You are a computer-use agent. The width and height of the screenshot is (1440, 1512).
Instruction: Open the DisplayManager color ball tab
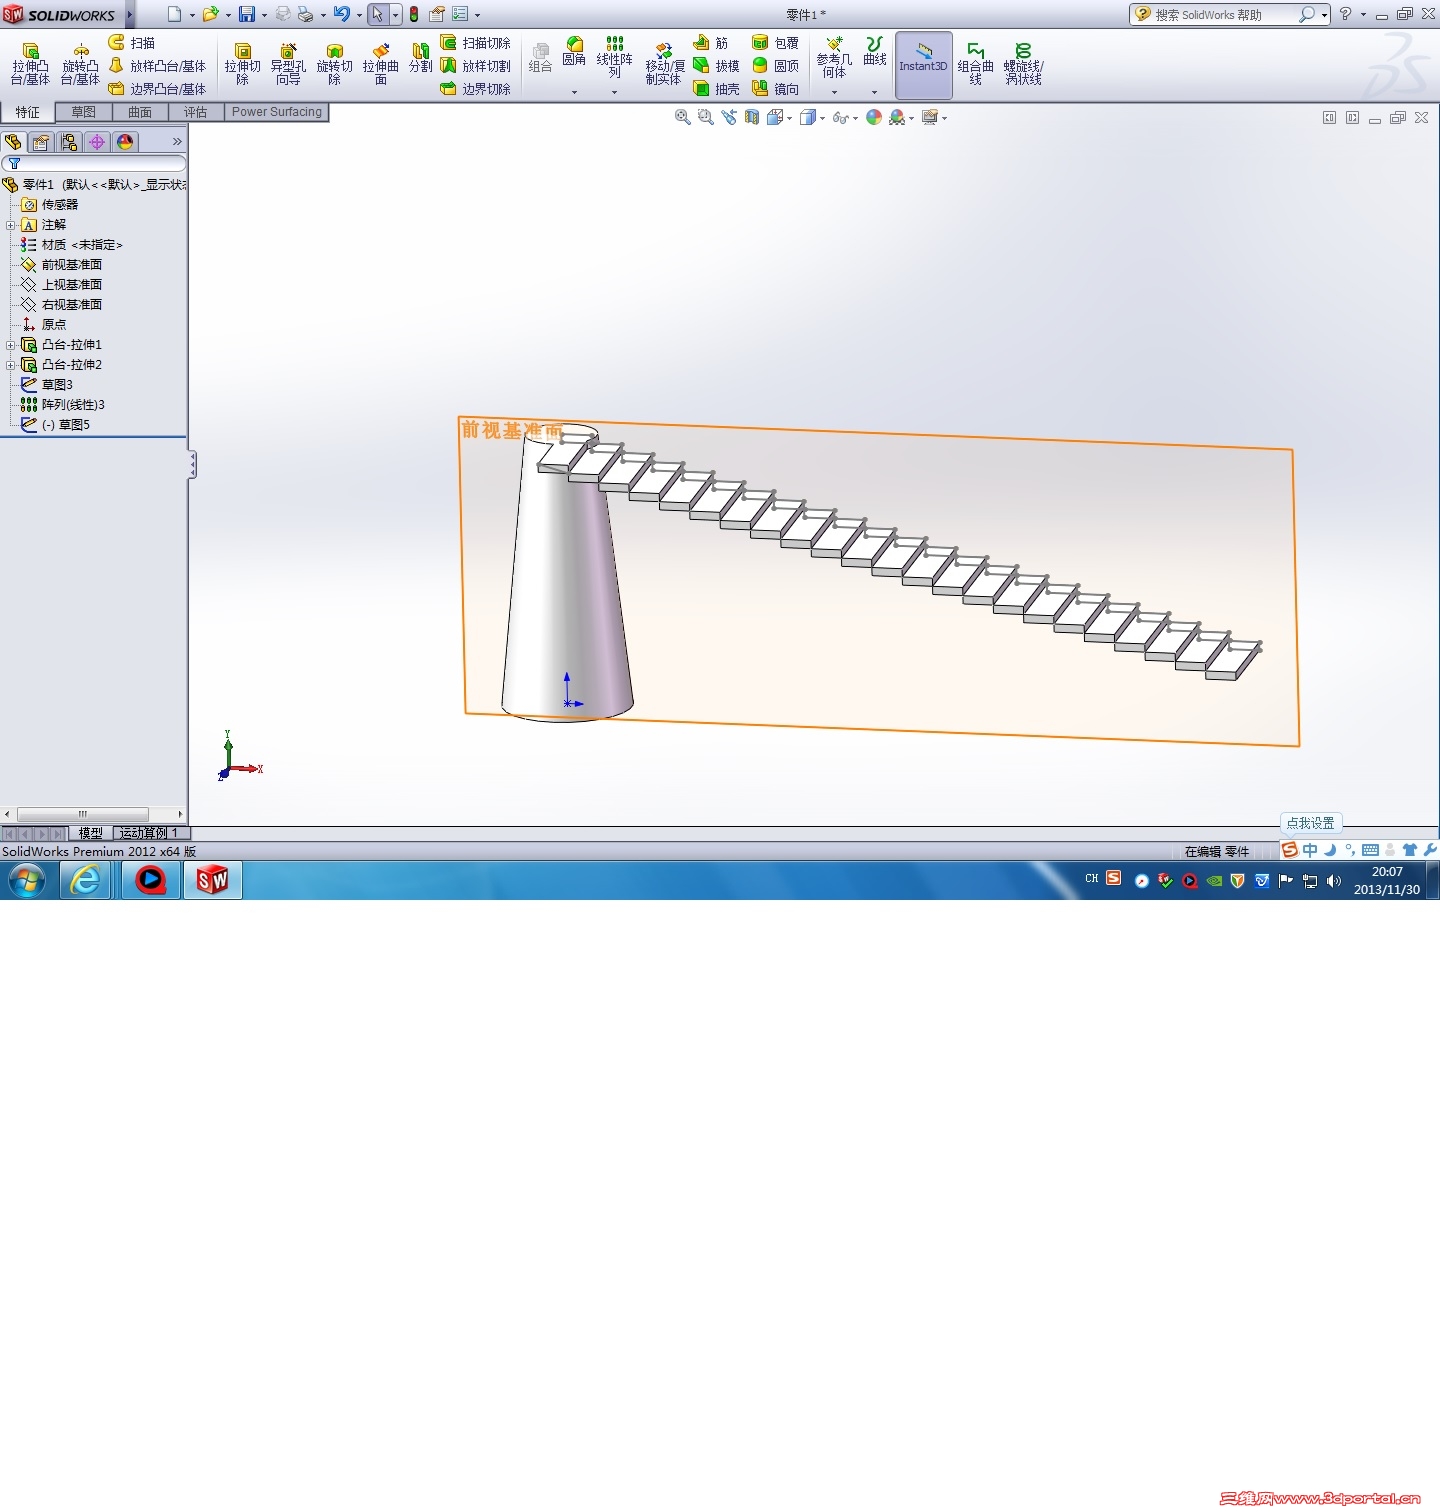(x=125, y=142)
